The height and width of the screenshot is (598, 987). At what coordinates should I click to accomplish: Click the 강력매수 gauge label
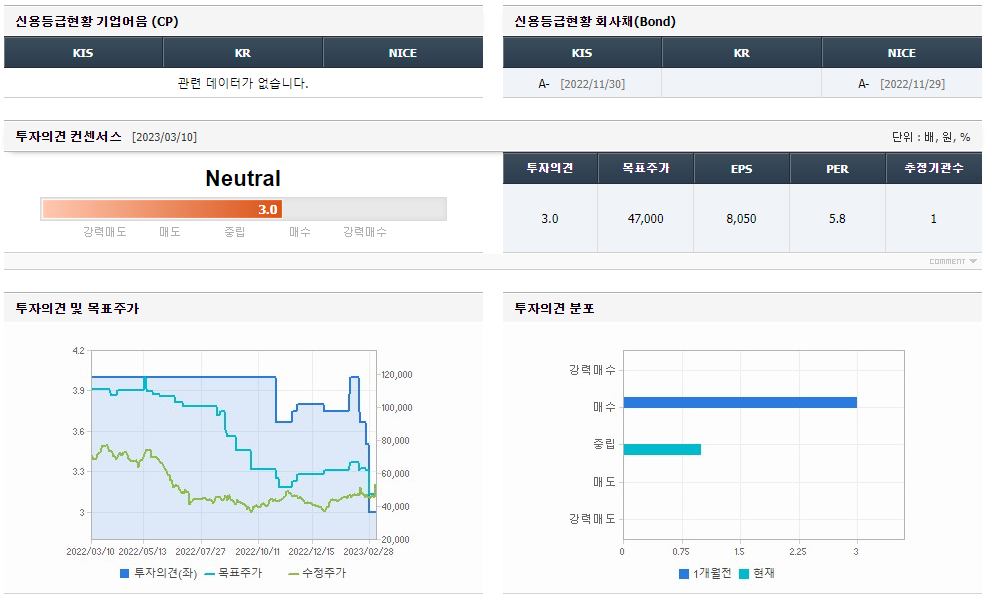[x=364, y=232]
